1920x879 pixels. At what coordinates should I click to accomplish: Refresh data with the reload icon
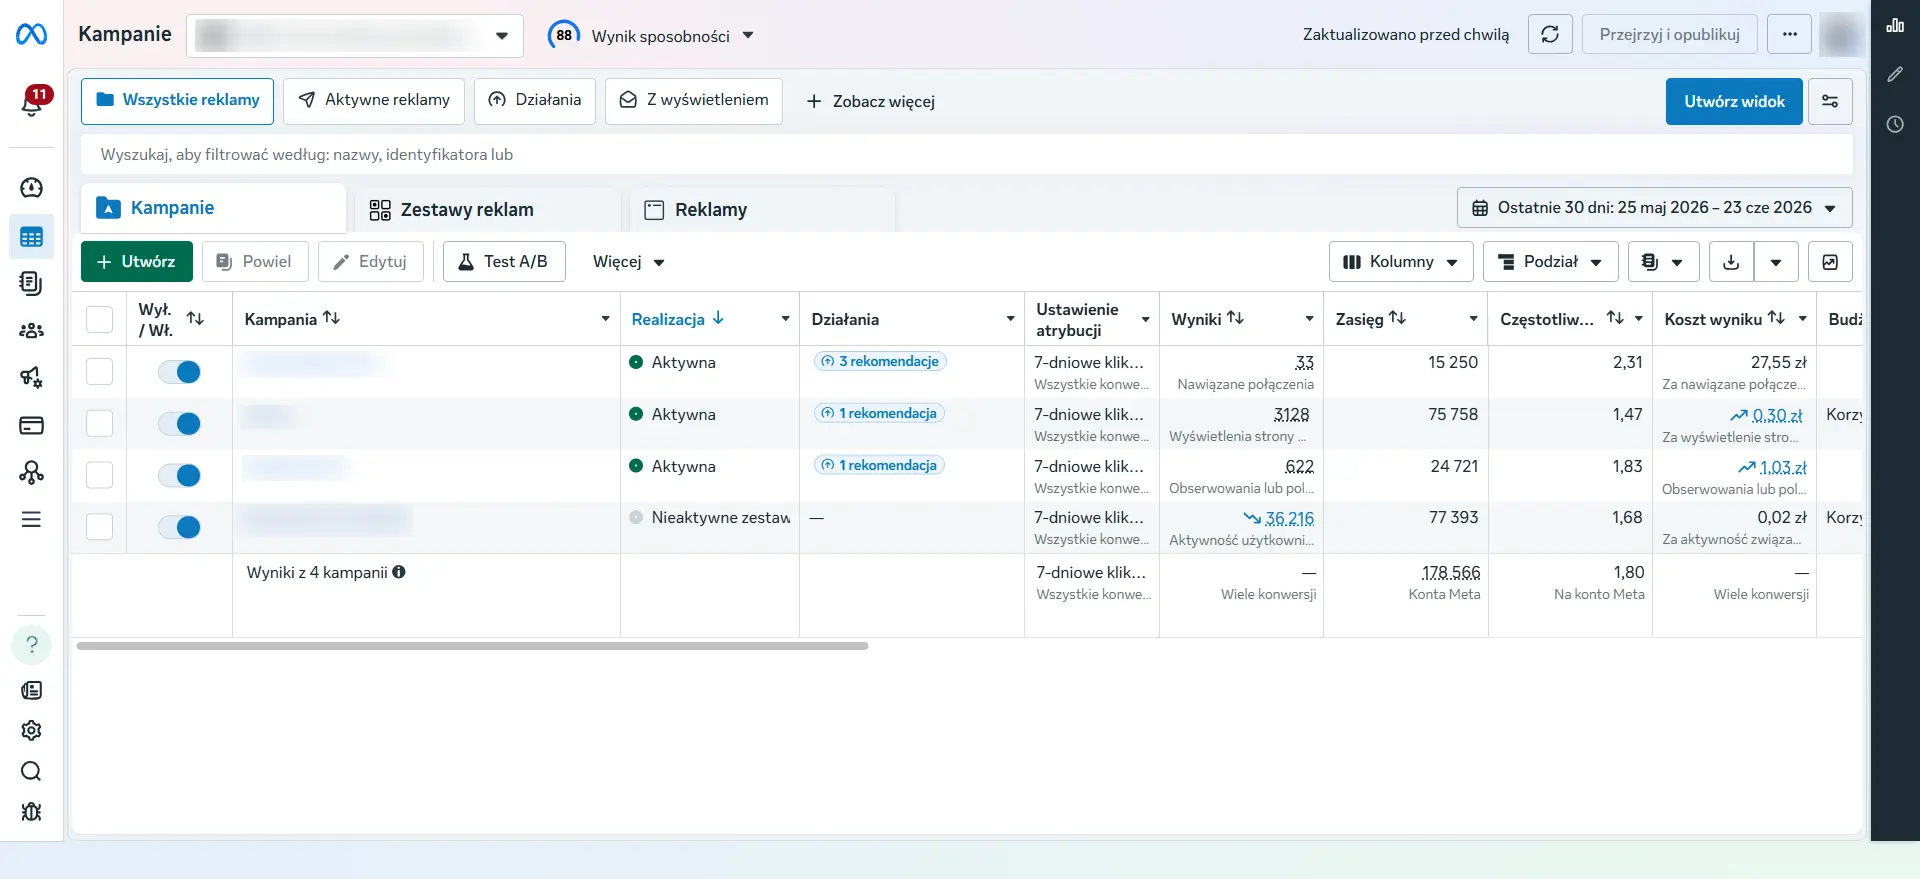click(1550, 35)
